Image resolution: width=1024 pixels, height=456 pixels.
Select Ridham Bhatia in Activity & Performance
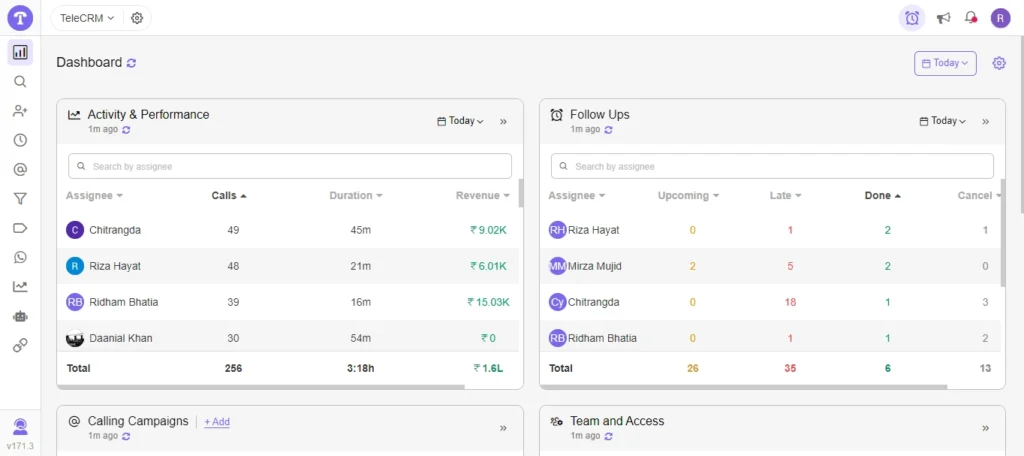pyautogui.click(x=288, y=302)
